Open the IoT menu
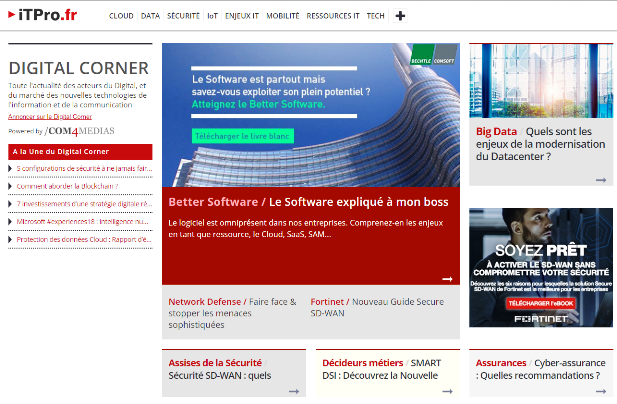 click(x=212, y=16)
